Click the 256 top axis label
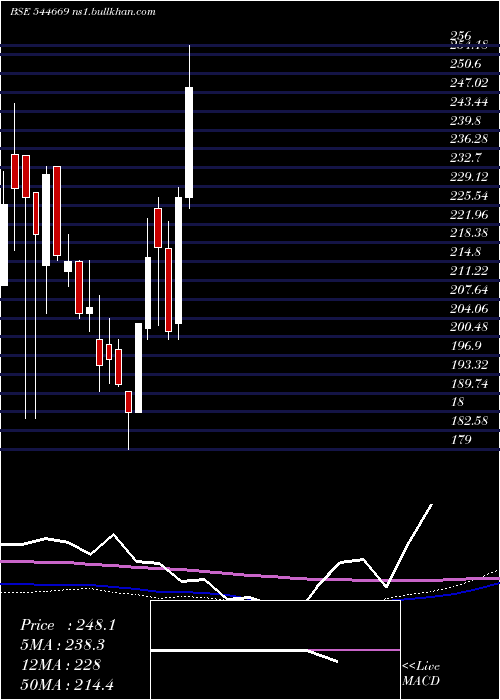 tap(460, 36)
